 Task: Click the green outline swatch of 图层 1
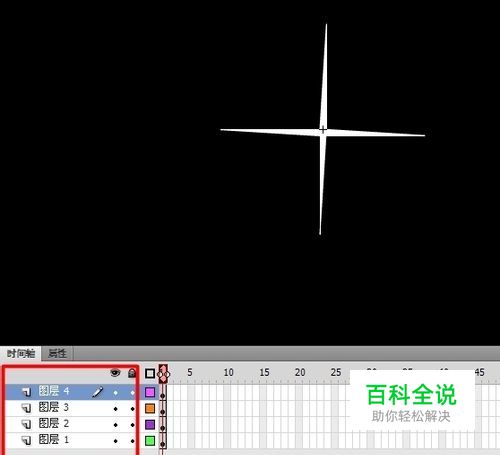pyautogui.click(x=150, y=441)
